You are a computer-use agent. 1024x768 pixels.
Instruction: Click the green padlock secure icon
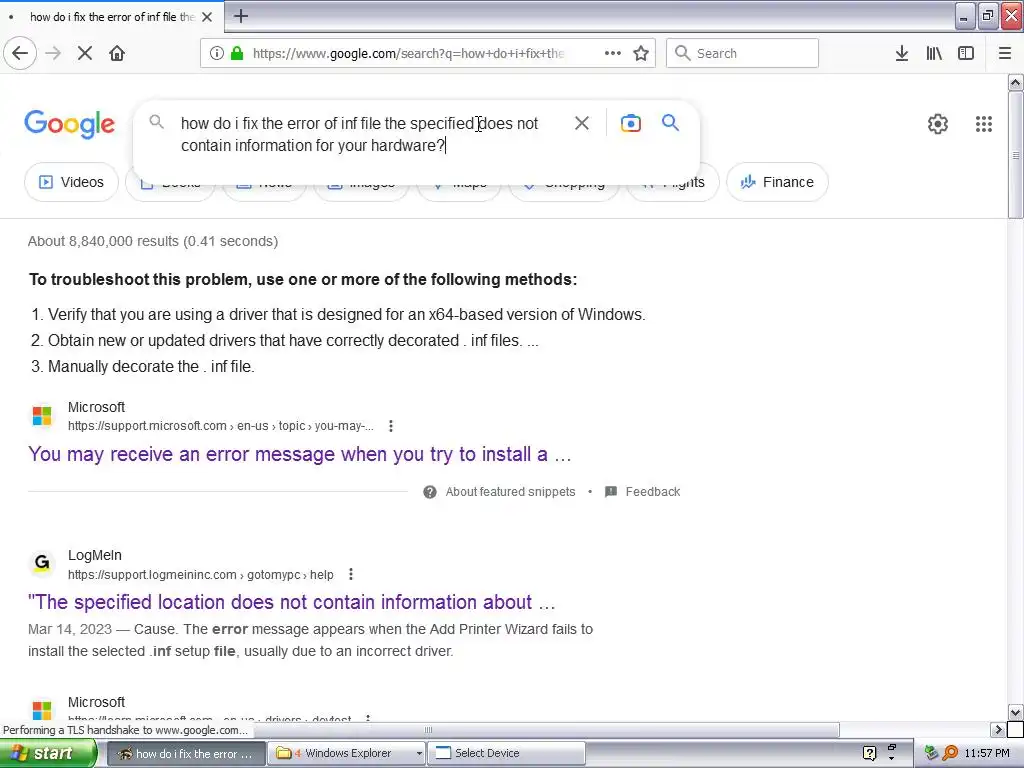point(237,53)
